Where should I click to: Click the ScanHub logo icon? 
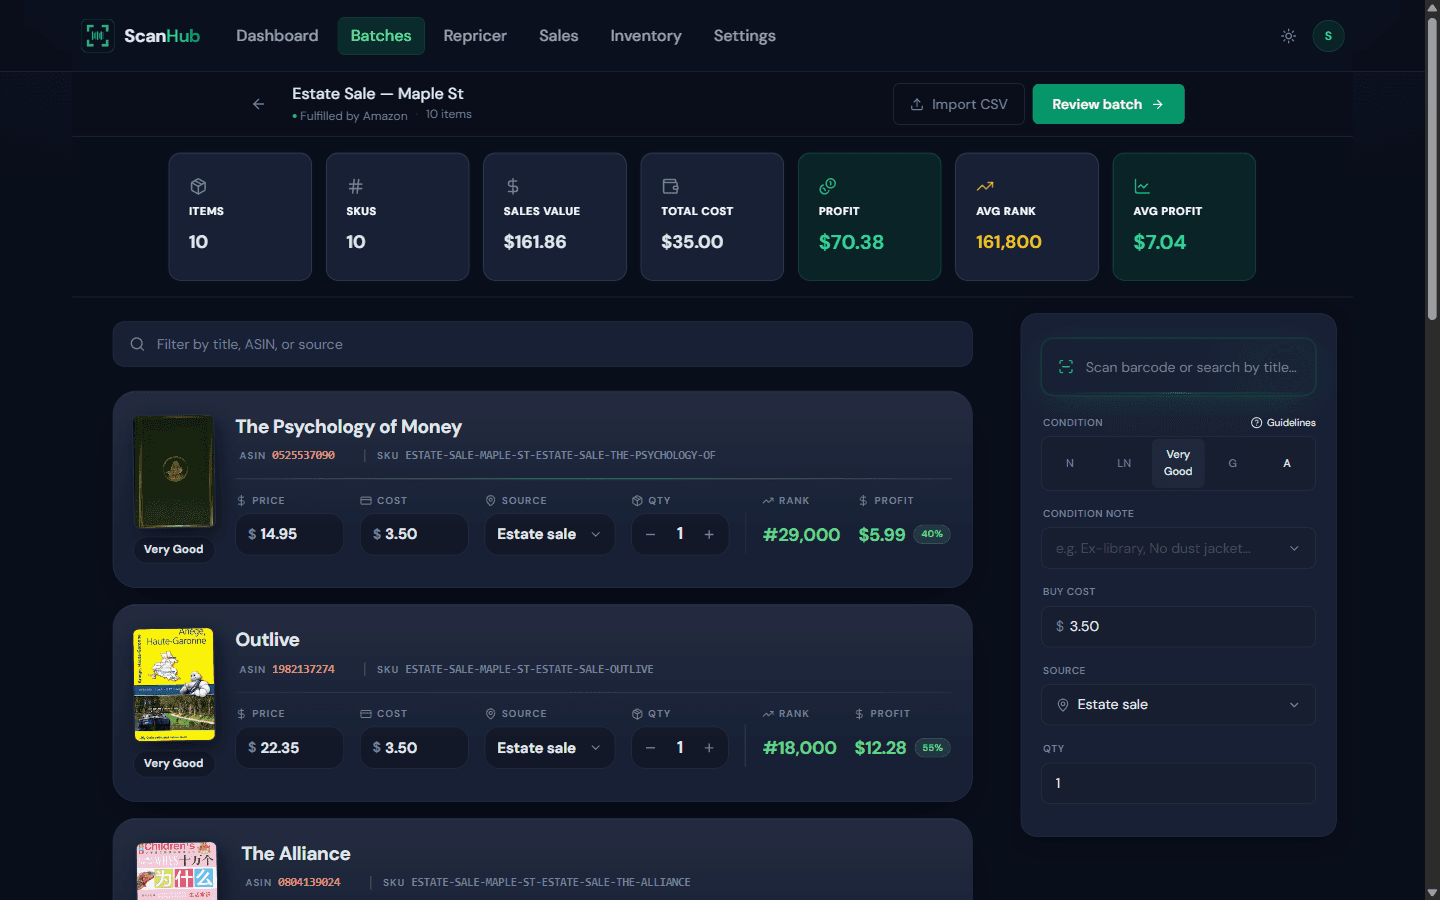point(97,36)
